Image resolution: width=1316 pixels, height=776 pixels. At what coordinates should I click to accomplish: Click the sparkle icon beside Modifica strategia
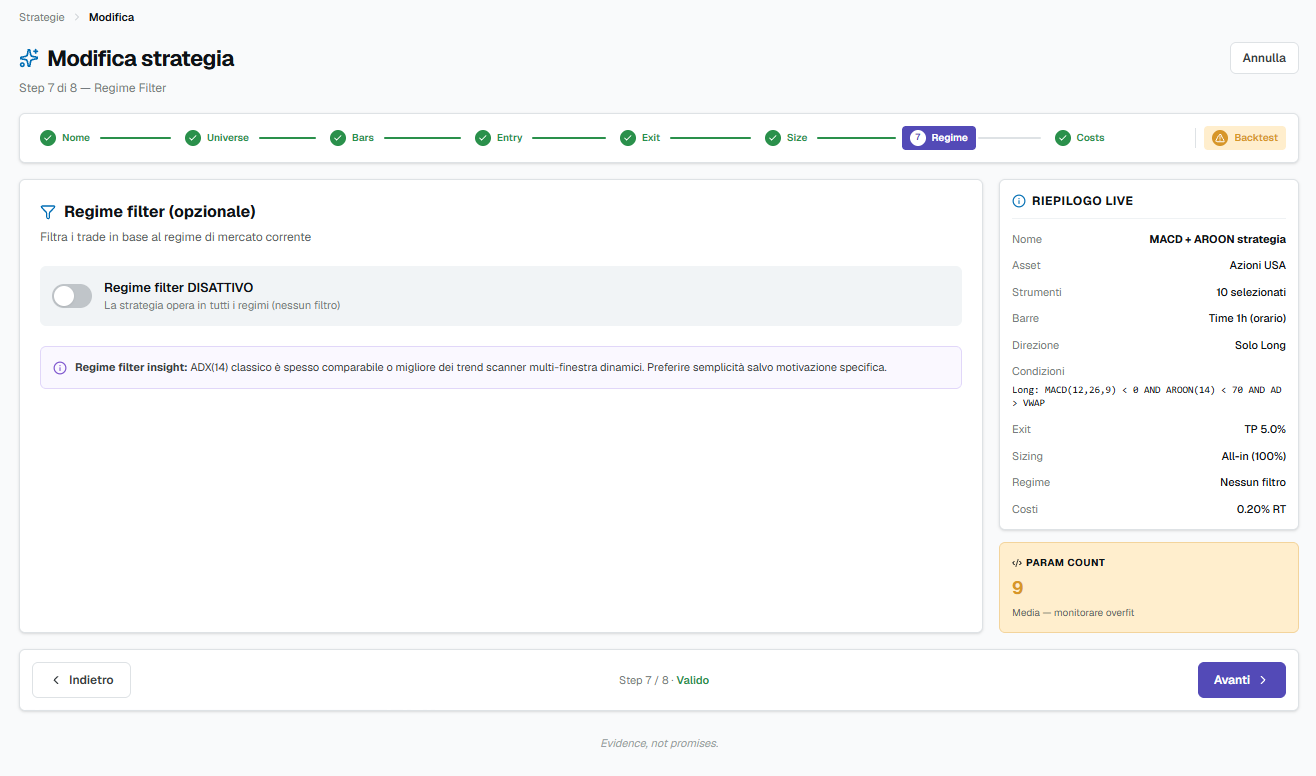pyautogui.click(x=29, y=58)
